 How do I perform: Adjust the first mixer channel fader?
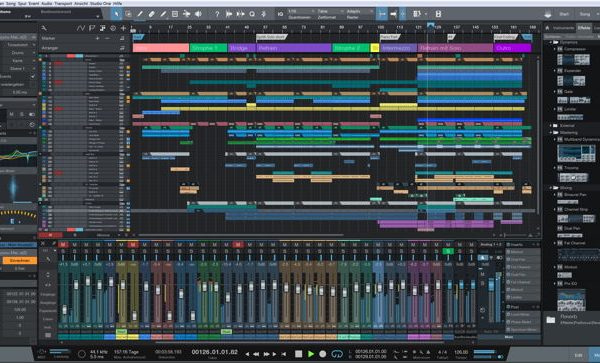pyautogui.click(x=64, y=309)
